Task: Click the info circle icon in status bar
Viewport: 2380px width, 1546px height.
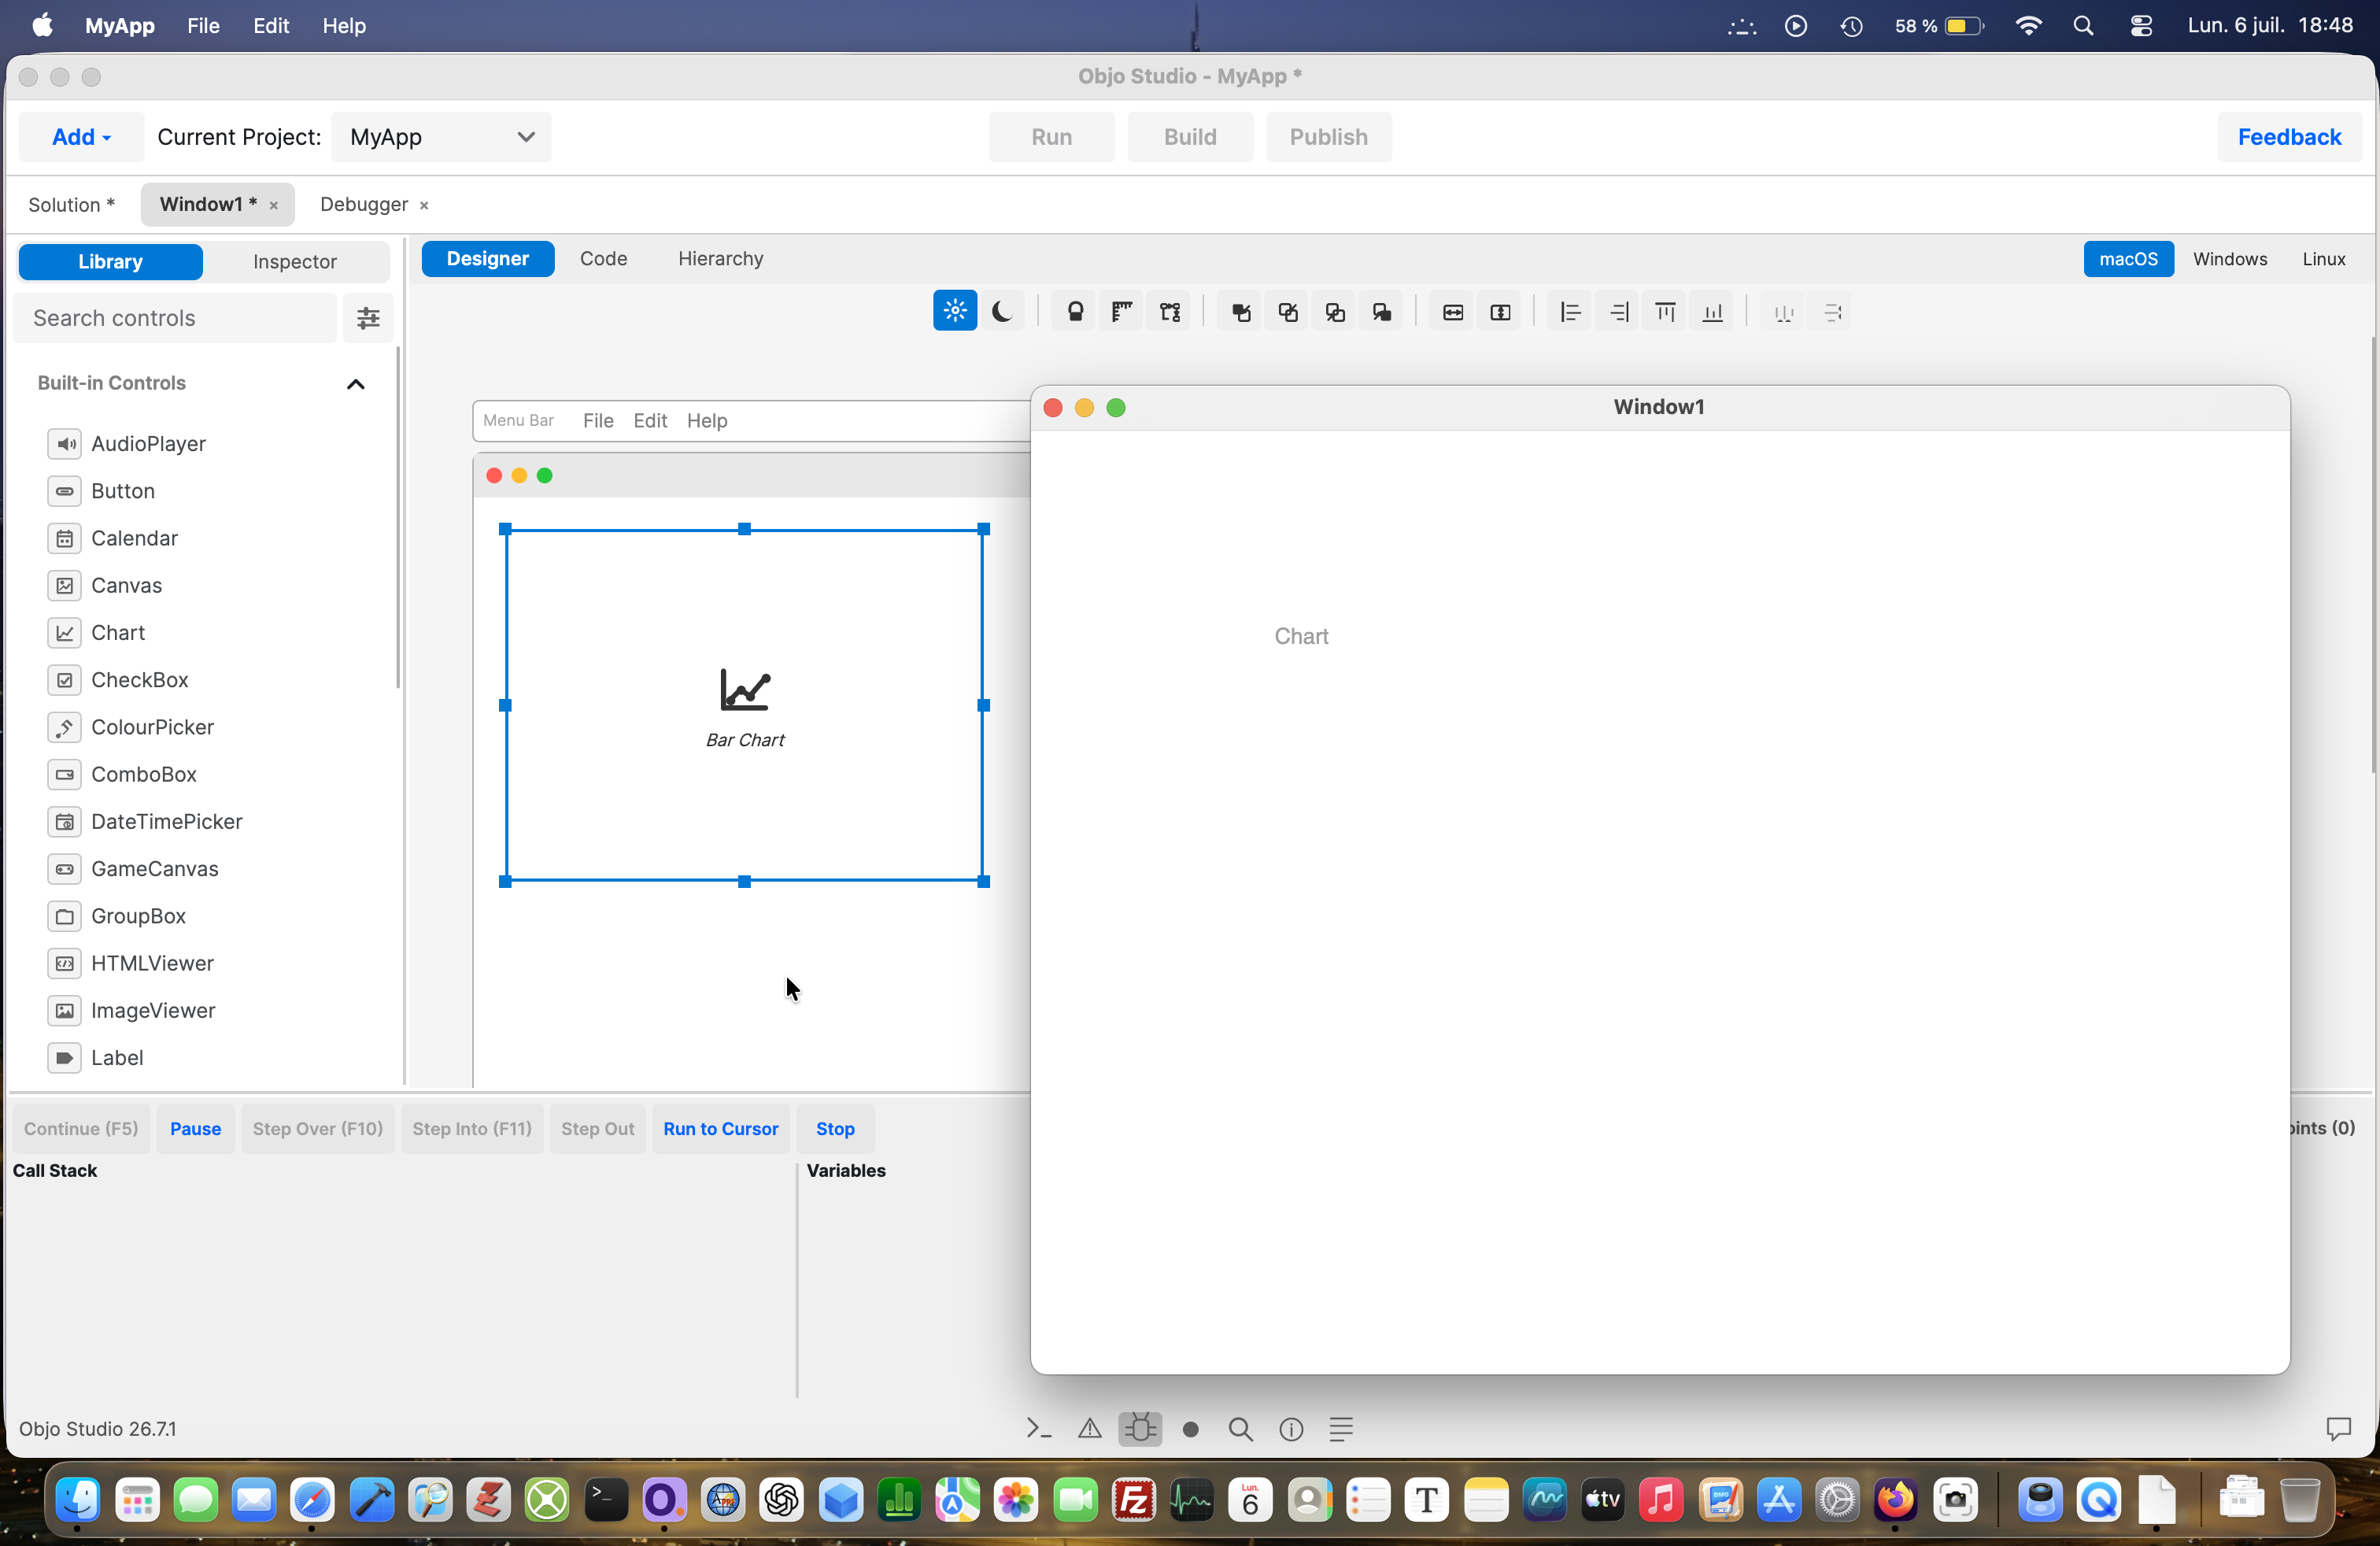Action: [1291, 1429]
